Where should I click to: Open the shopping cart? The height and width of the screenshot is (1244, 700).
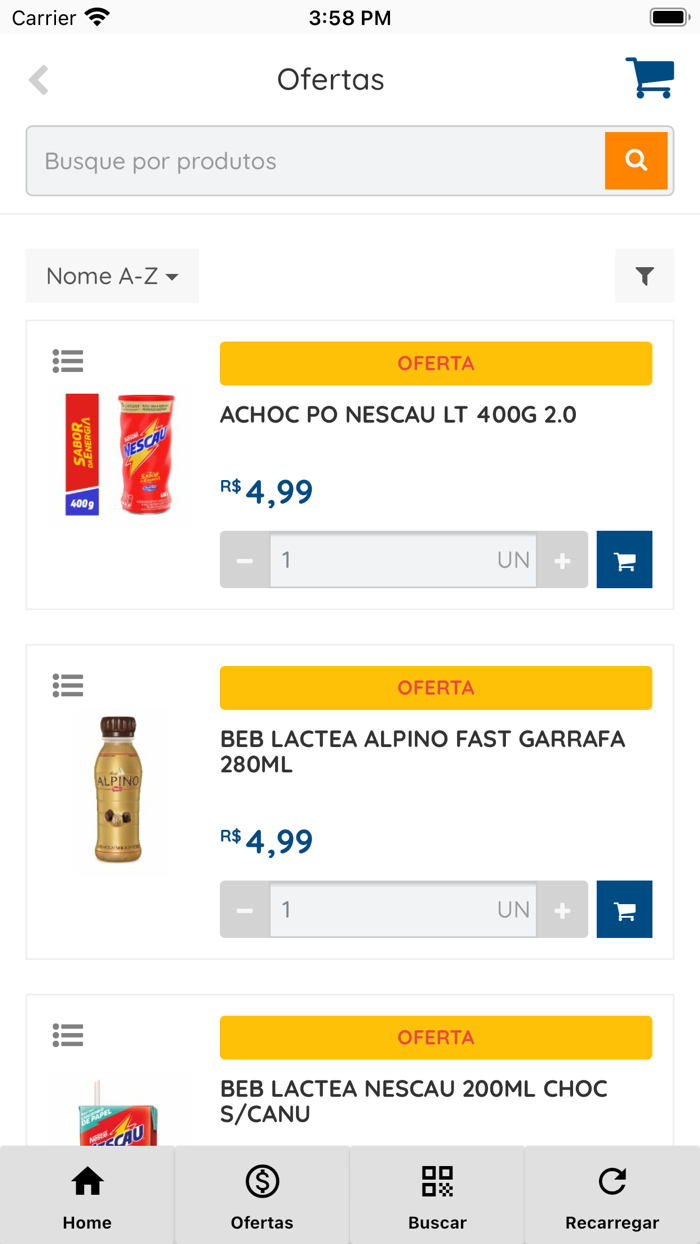(650, 78)
